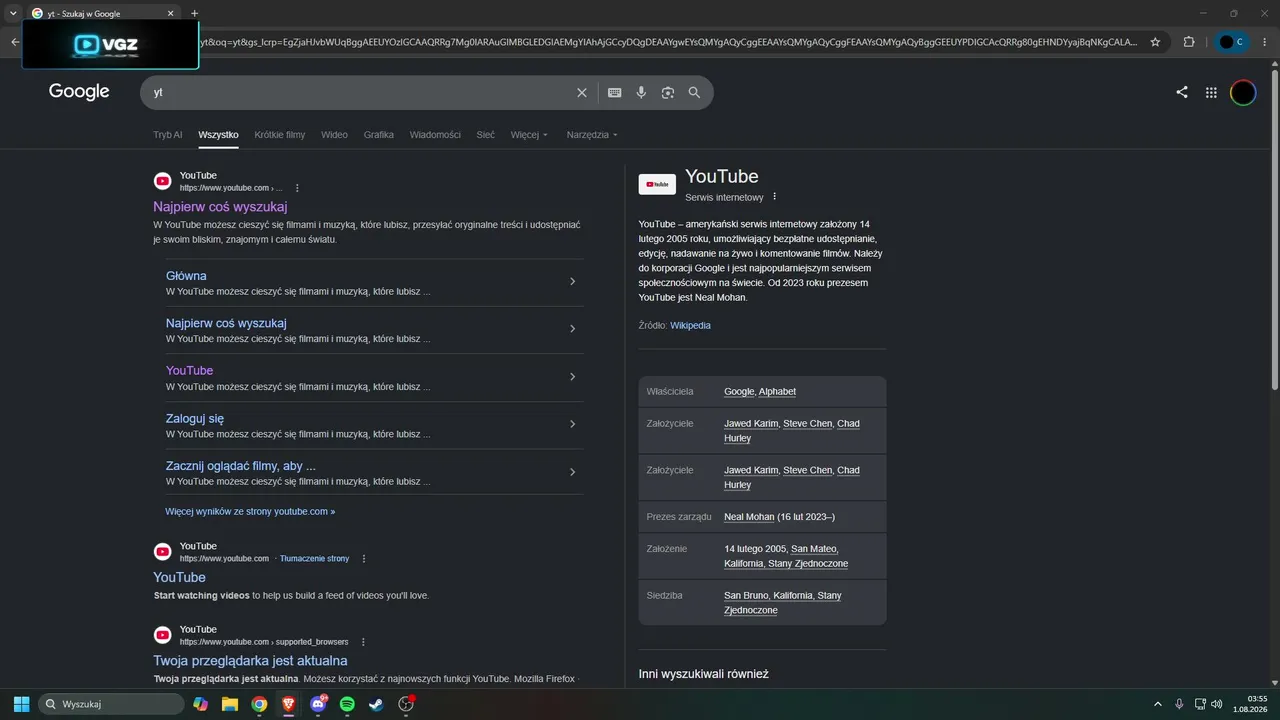Image resolution: width=1280 pixels, height=720 pixels.
Task: Open the Narzędzia tools dropdown
Action: [592, 135]
